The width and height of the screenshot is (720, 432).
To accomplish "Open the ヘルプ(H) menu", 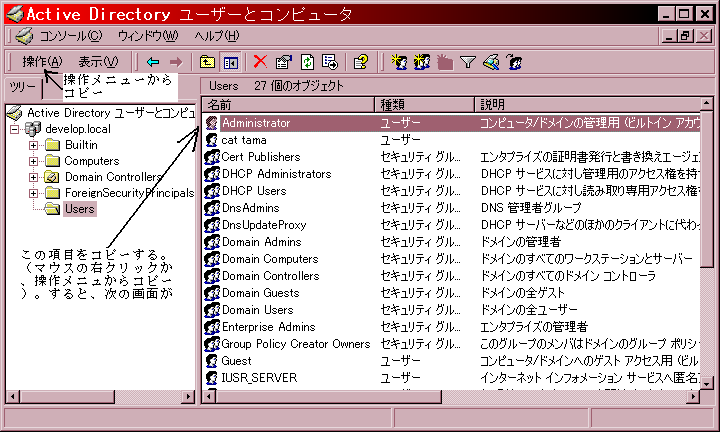I will click(217, 36).
